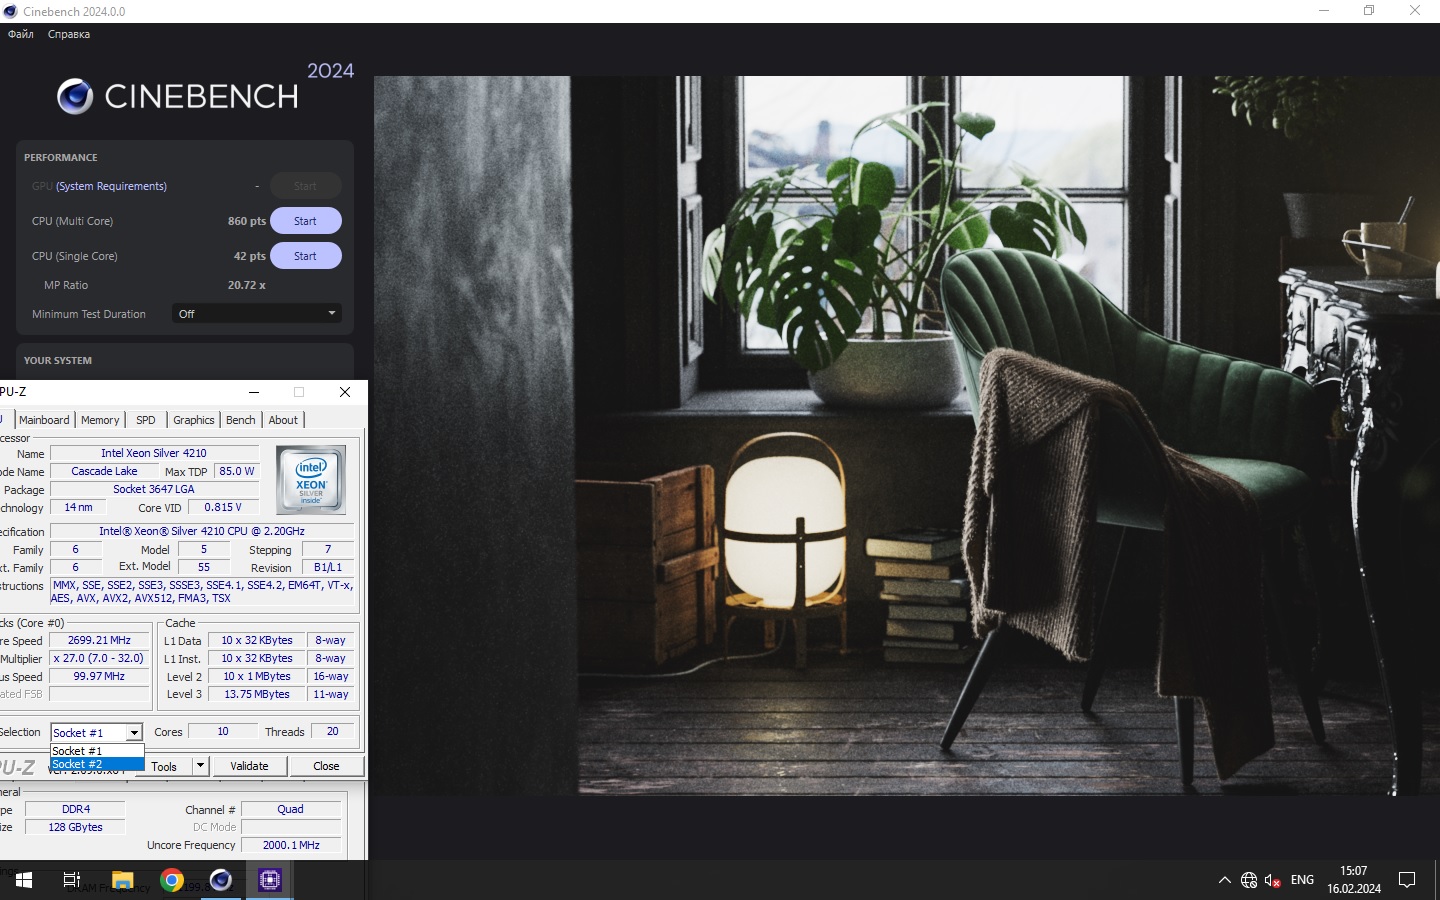Click the bus speed value 99.97 MHz
The height and width of the screenshot is (900, 1440).
(x=99, y=676)
